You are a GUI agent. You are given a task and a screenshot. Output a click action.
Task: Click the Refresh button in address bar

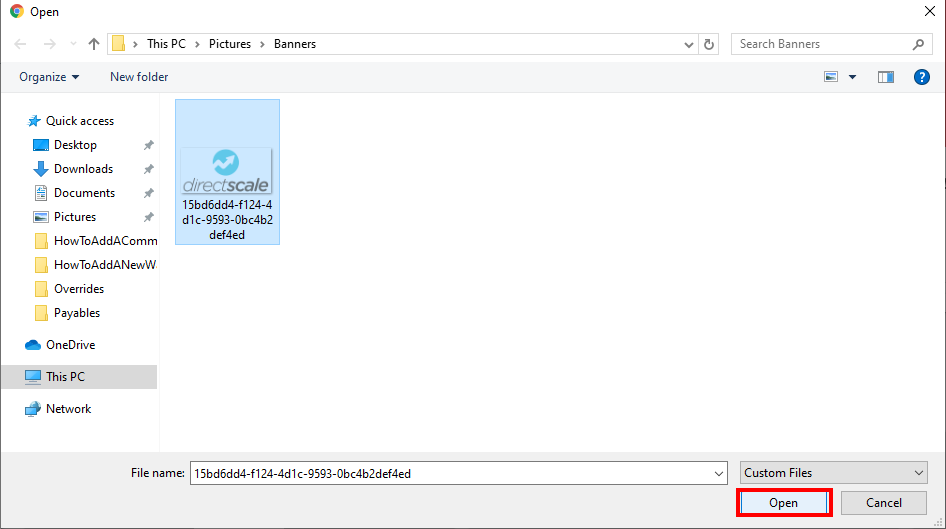(x=710, y=44)
